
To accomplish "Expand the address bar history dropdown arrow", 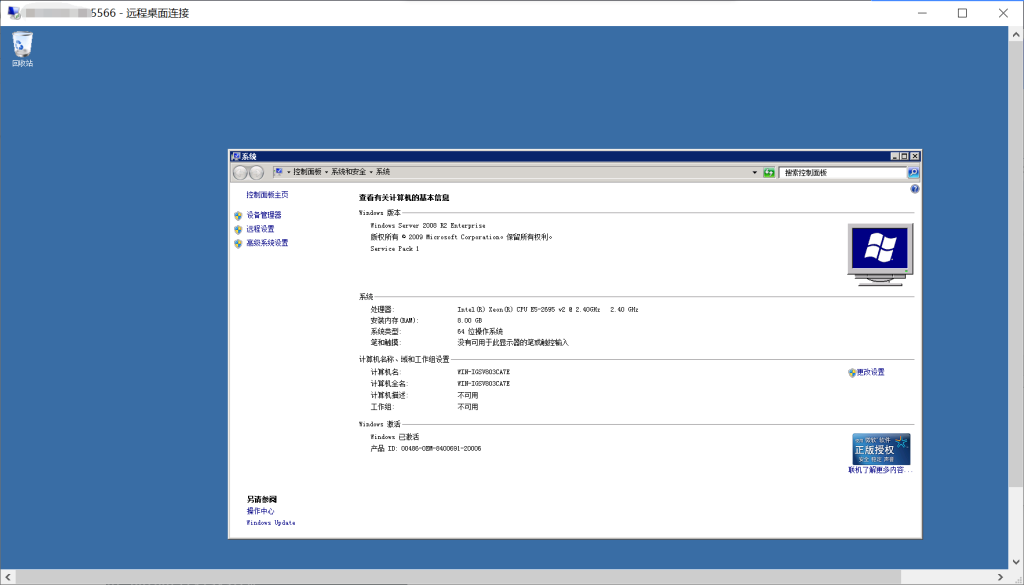I will (755, 172).
